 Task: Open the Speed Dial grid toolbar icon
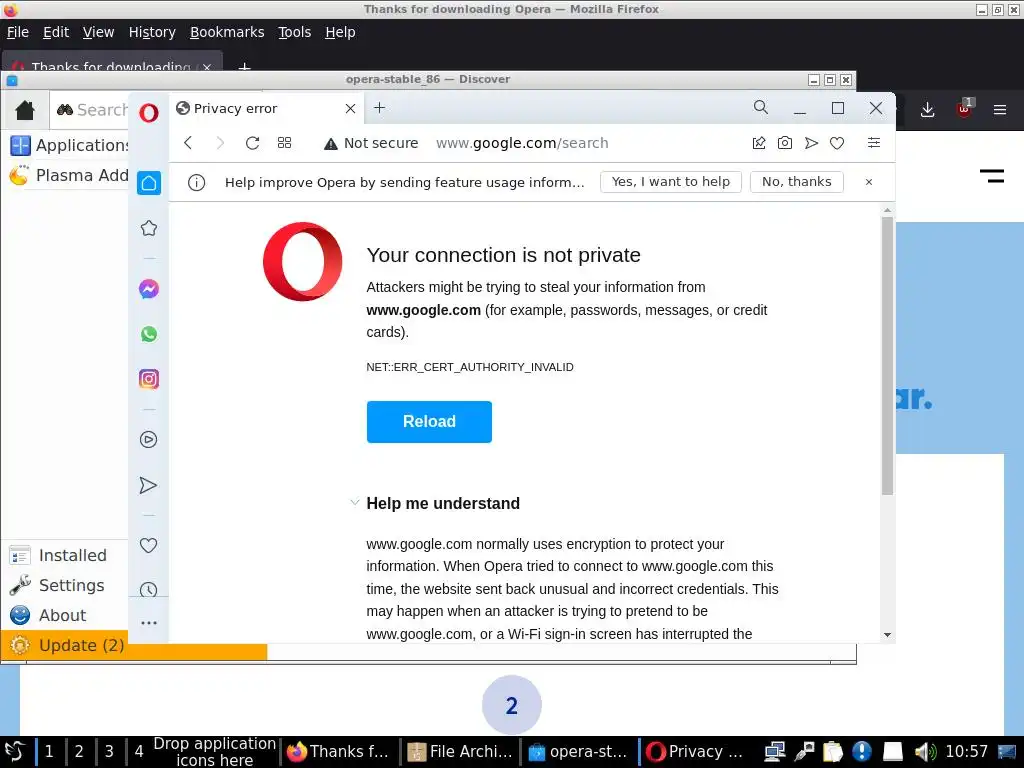point(284,143)
